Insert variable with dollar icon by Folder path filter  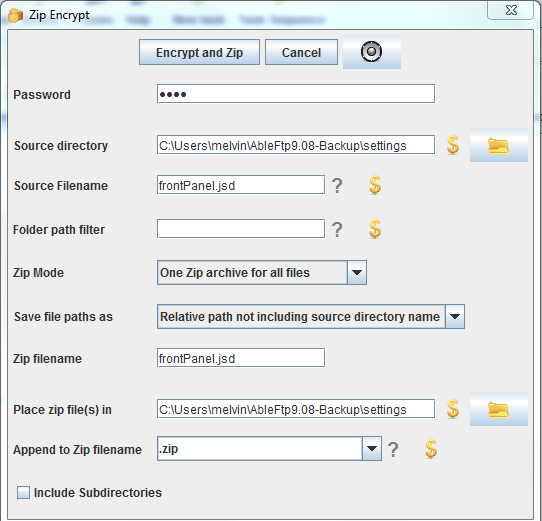pos(375,229)
